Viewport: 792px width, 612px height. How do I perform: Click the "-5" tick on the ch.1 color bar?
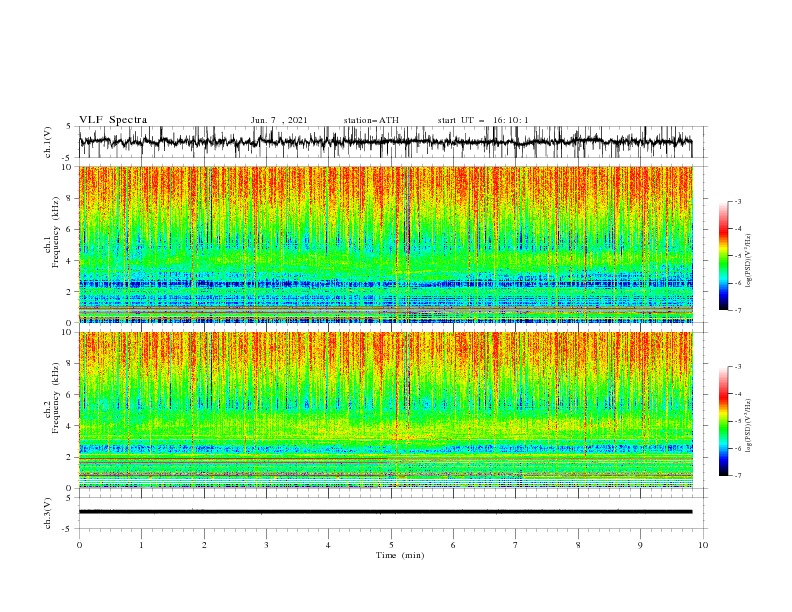coord(738,256)
